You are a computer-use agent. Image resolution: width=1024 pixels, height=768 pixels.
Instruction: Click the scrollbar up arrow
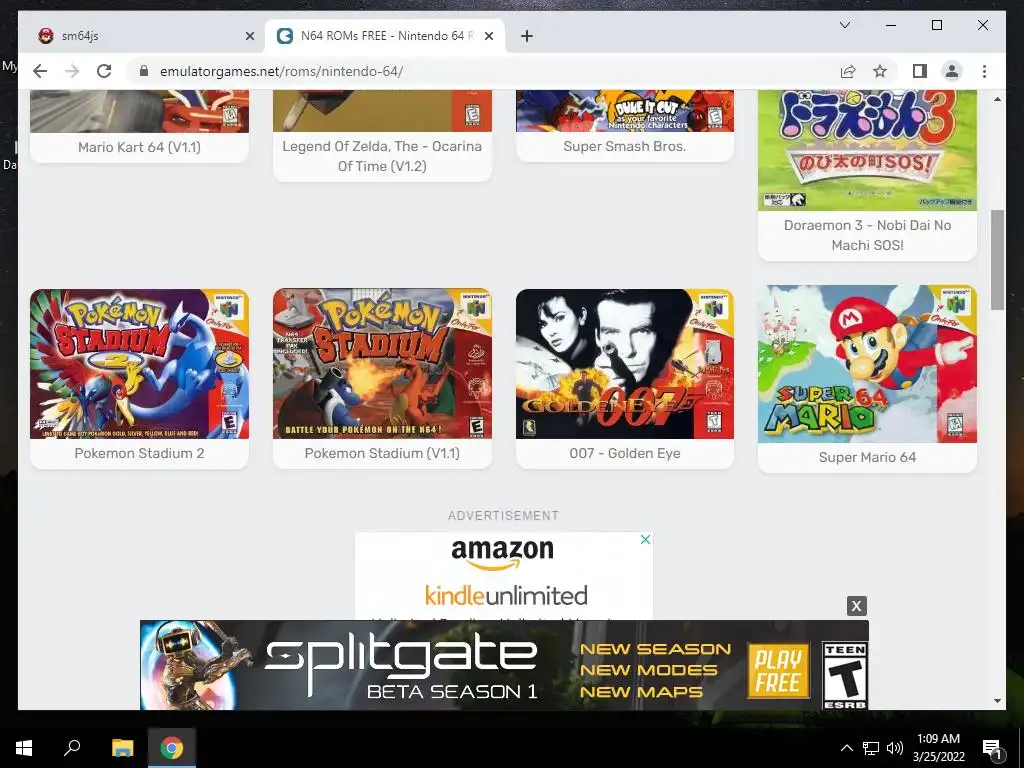pos(997,99)
